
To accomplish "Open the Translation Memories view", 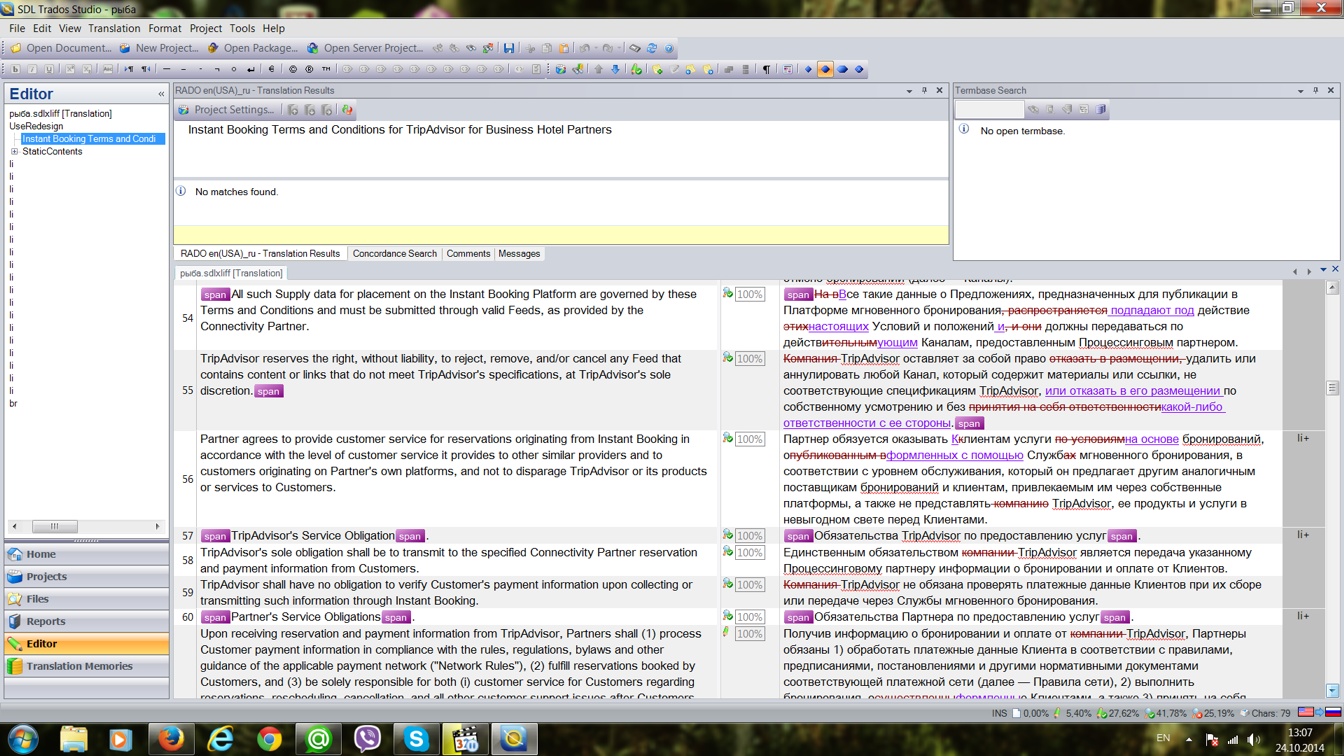I will (79, 666).
